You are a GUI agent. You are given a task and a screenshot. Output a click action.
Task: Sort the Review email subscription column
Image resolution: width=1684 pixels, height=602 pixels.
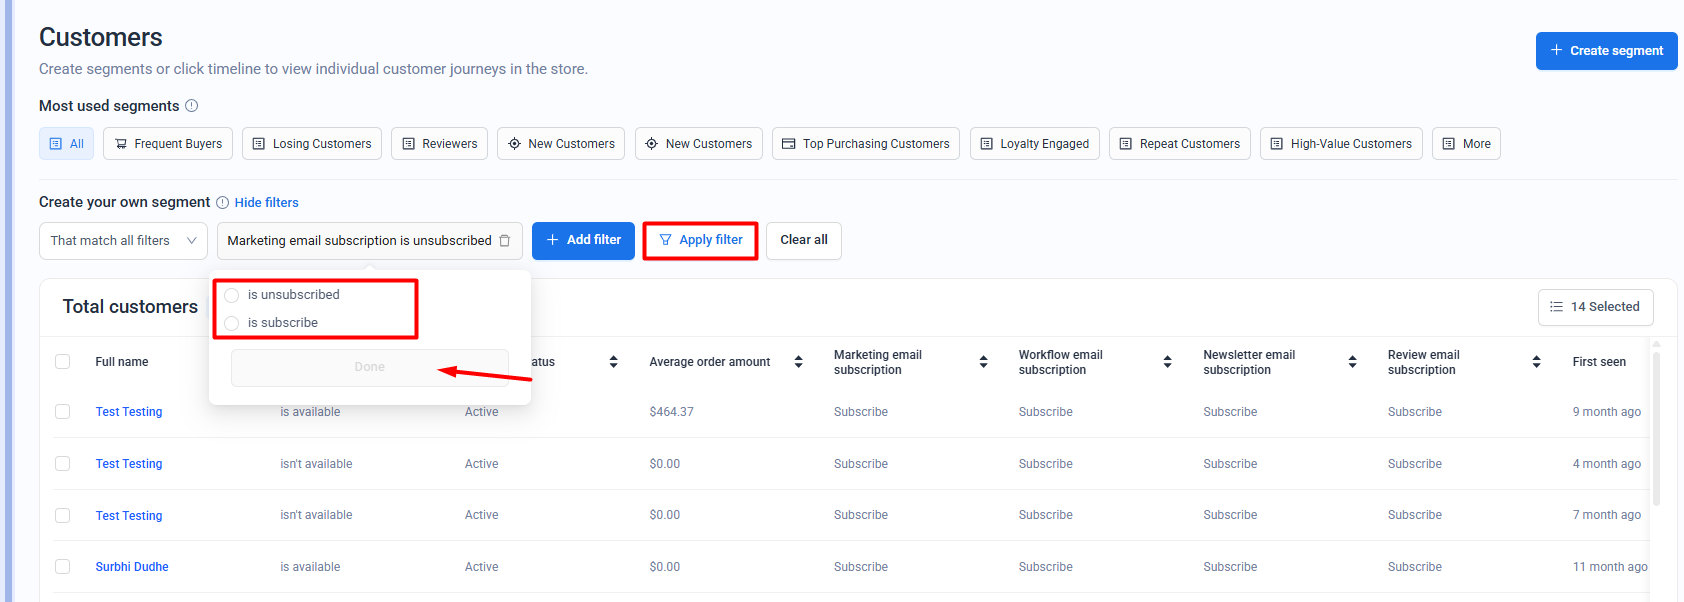[x=1536, y=362]
